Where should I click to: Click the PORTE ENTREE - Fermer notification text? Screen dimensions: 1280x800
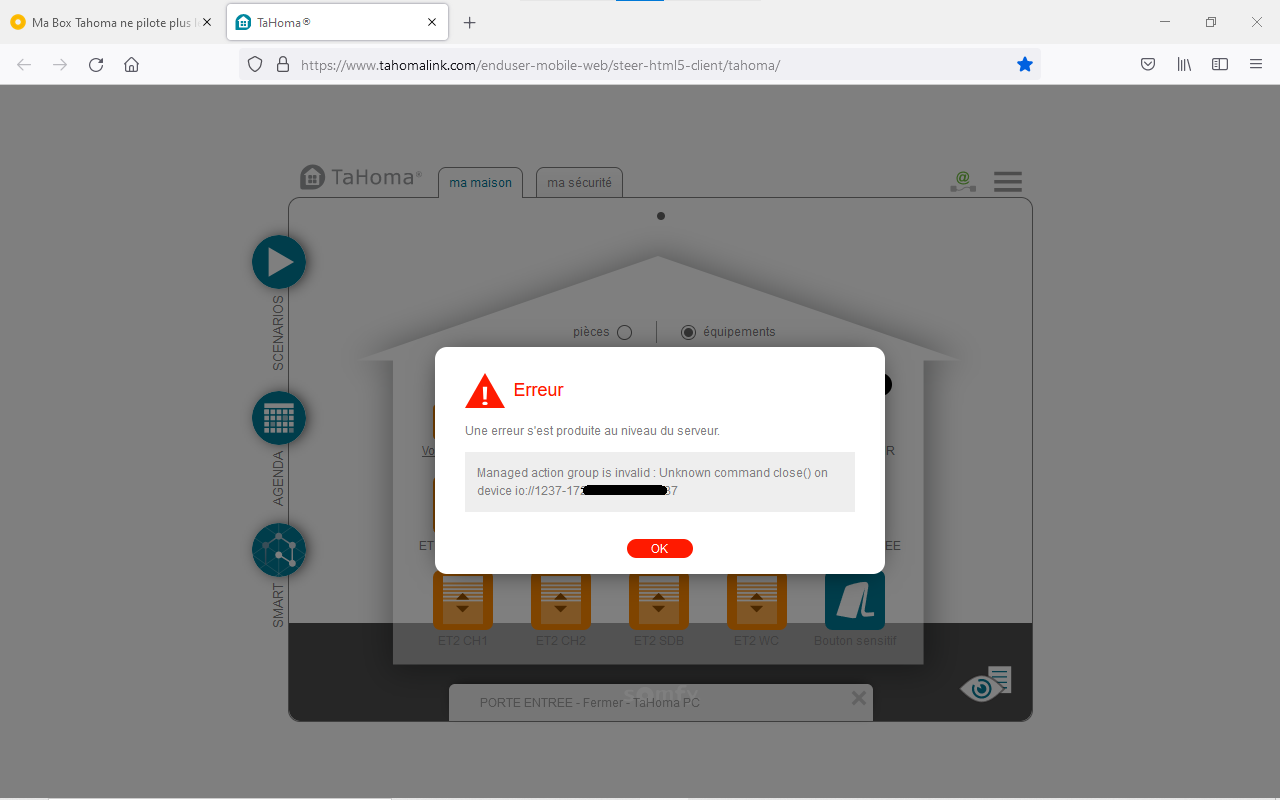click(590, 703)
